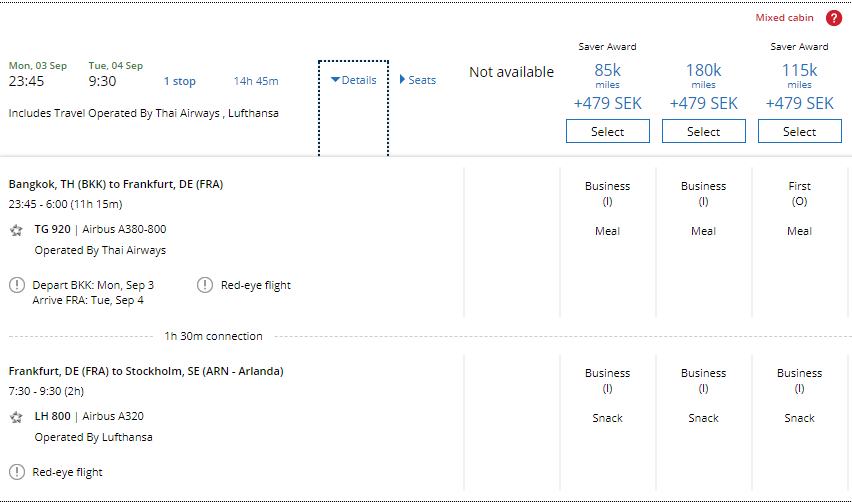Click Star Alliance icon beside TG 920
The width and height of the screenshot is (852, 502).
click(16, 230)
